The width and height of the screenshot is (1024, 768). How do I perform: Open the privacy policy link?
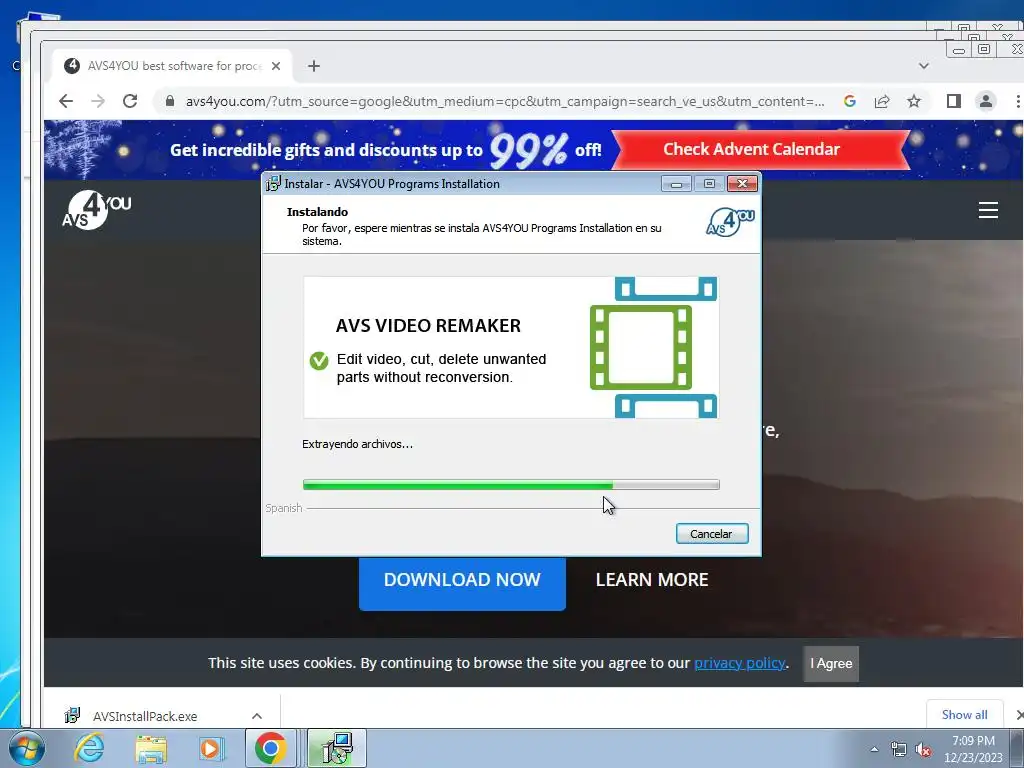[x=739, y=663]
